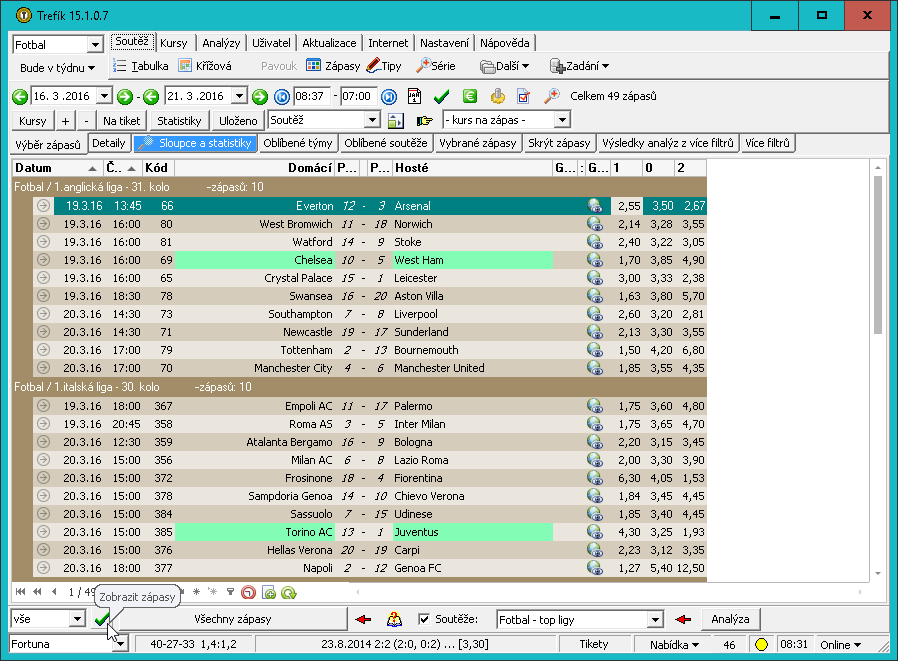This screenshot has height=661, width=898.
Task: Click the Na tiket button
Action: pos(121,121)
